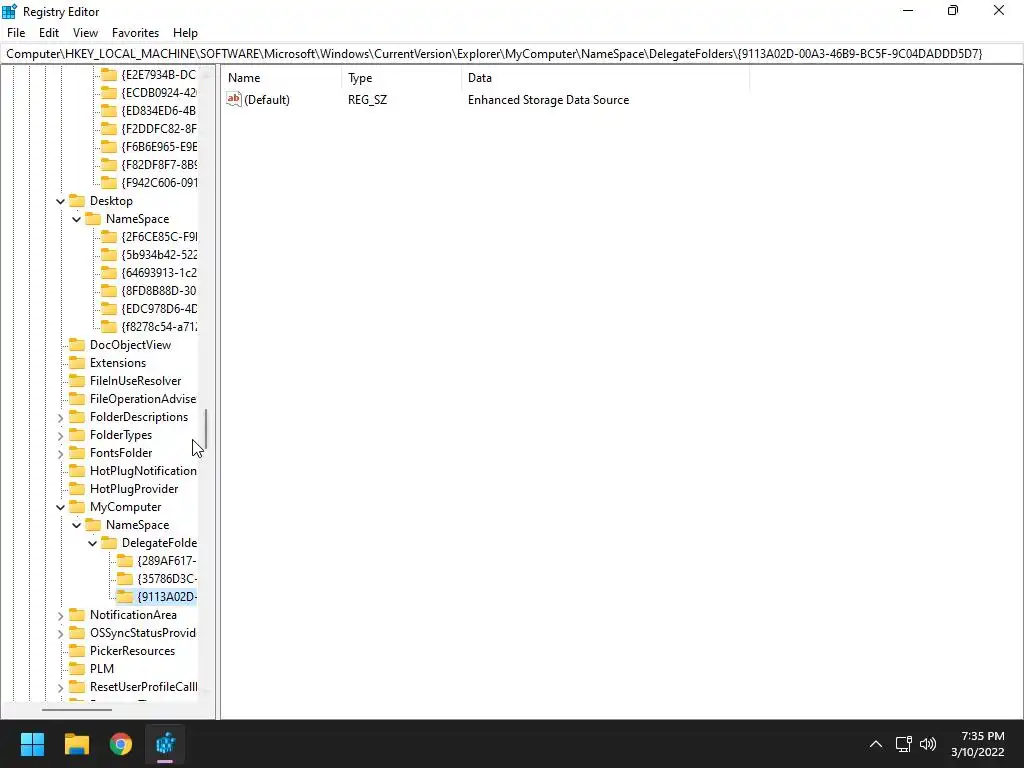Open the volume tray icon
1024x768 pixels.
(x=927, y=744)
